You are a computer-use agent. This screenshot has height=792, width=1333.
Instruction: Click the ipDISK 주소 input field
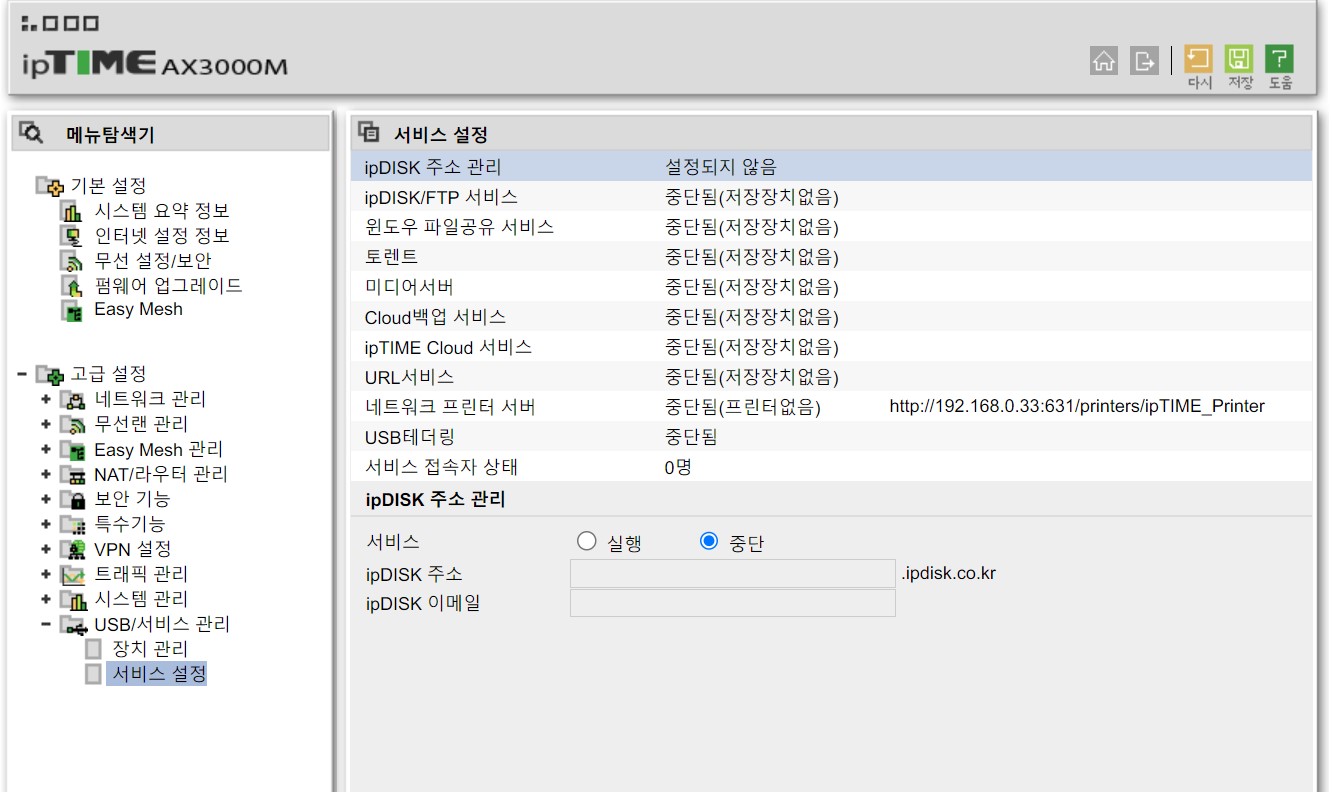tap(733, 573)
